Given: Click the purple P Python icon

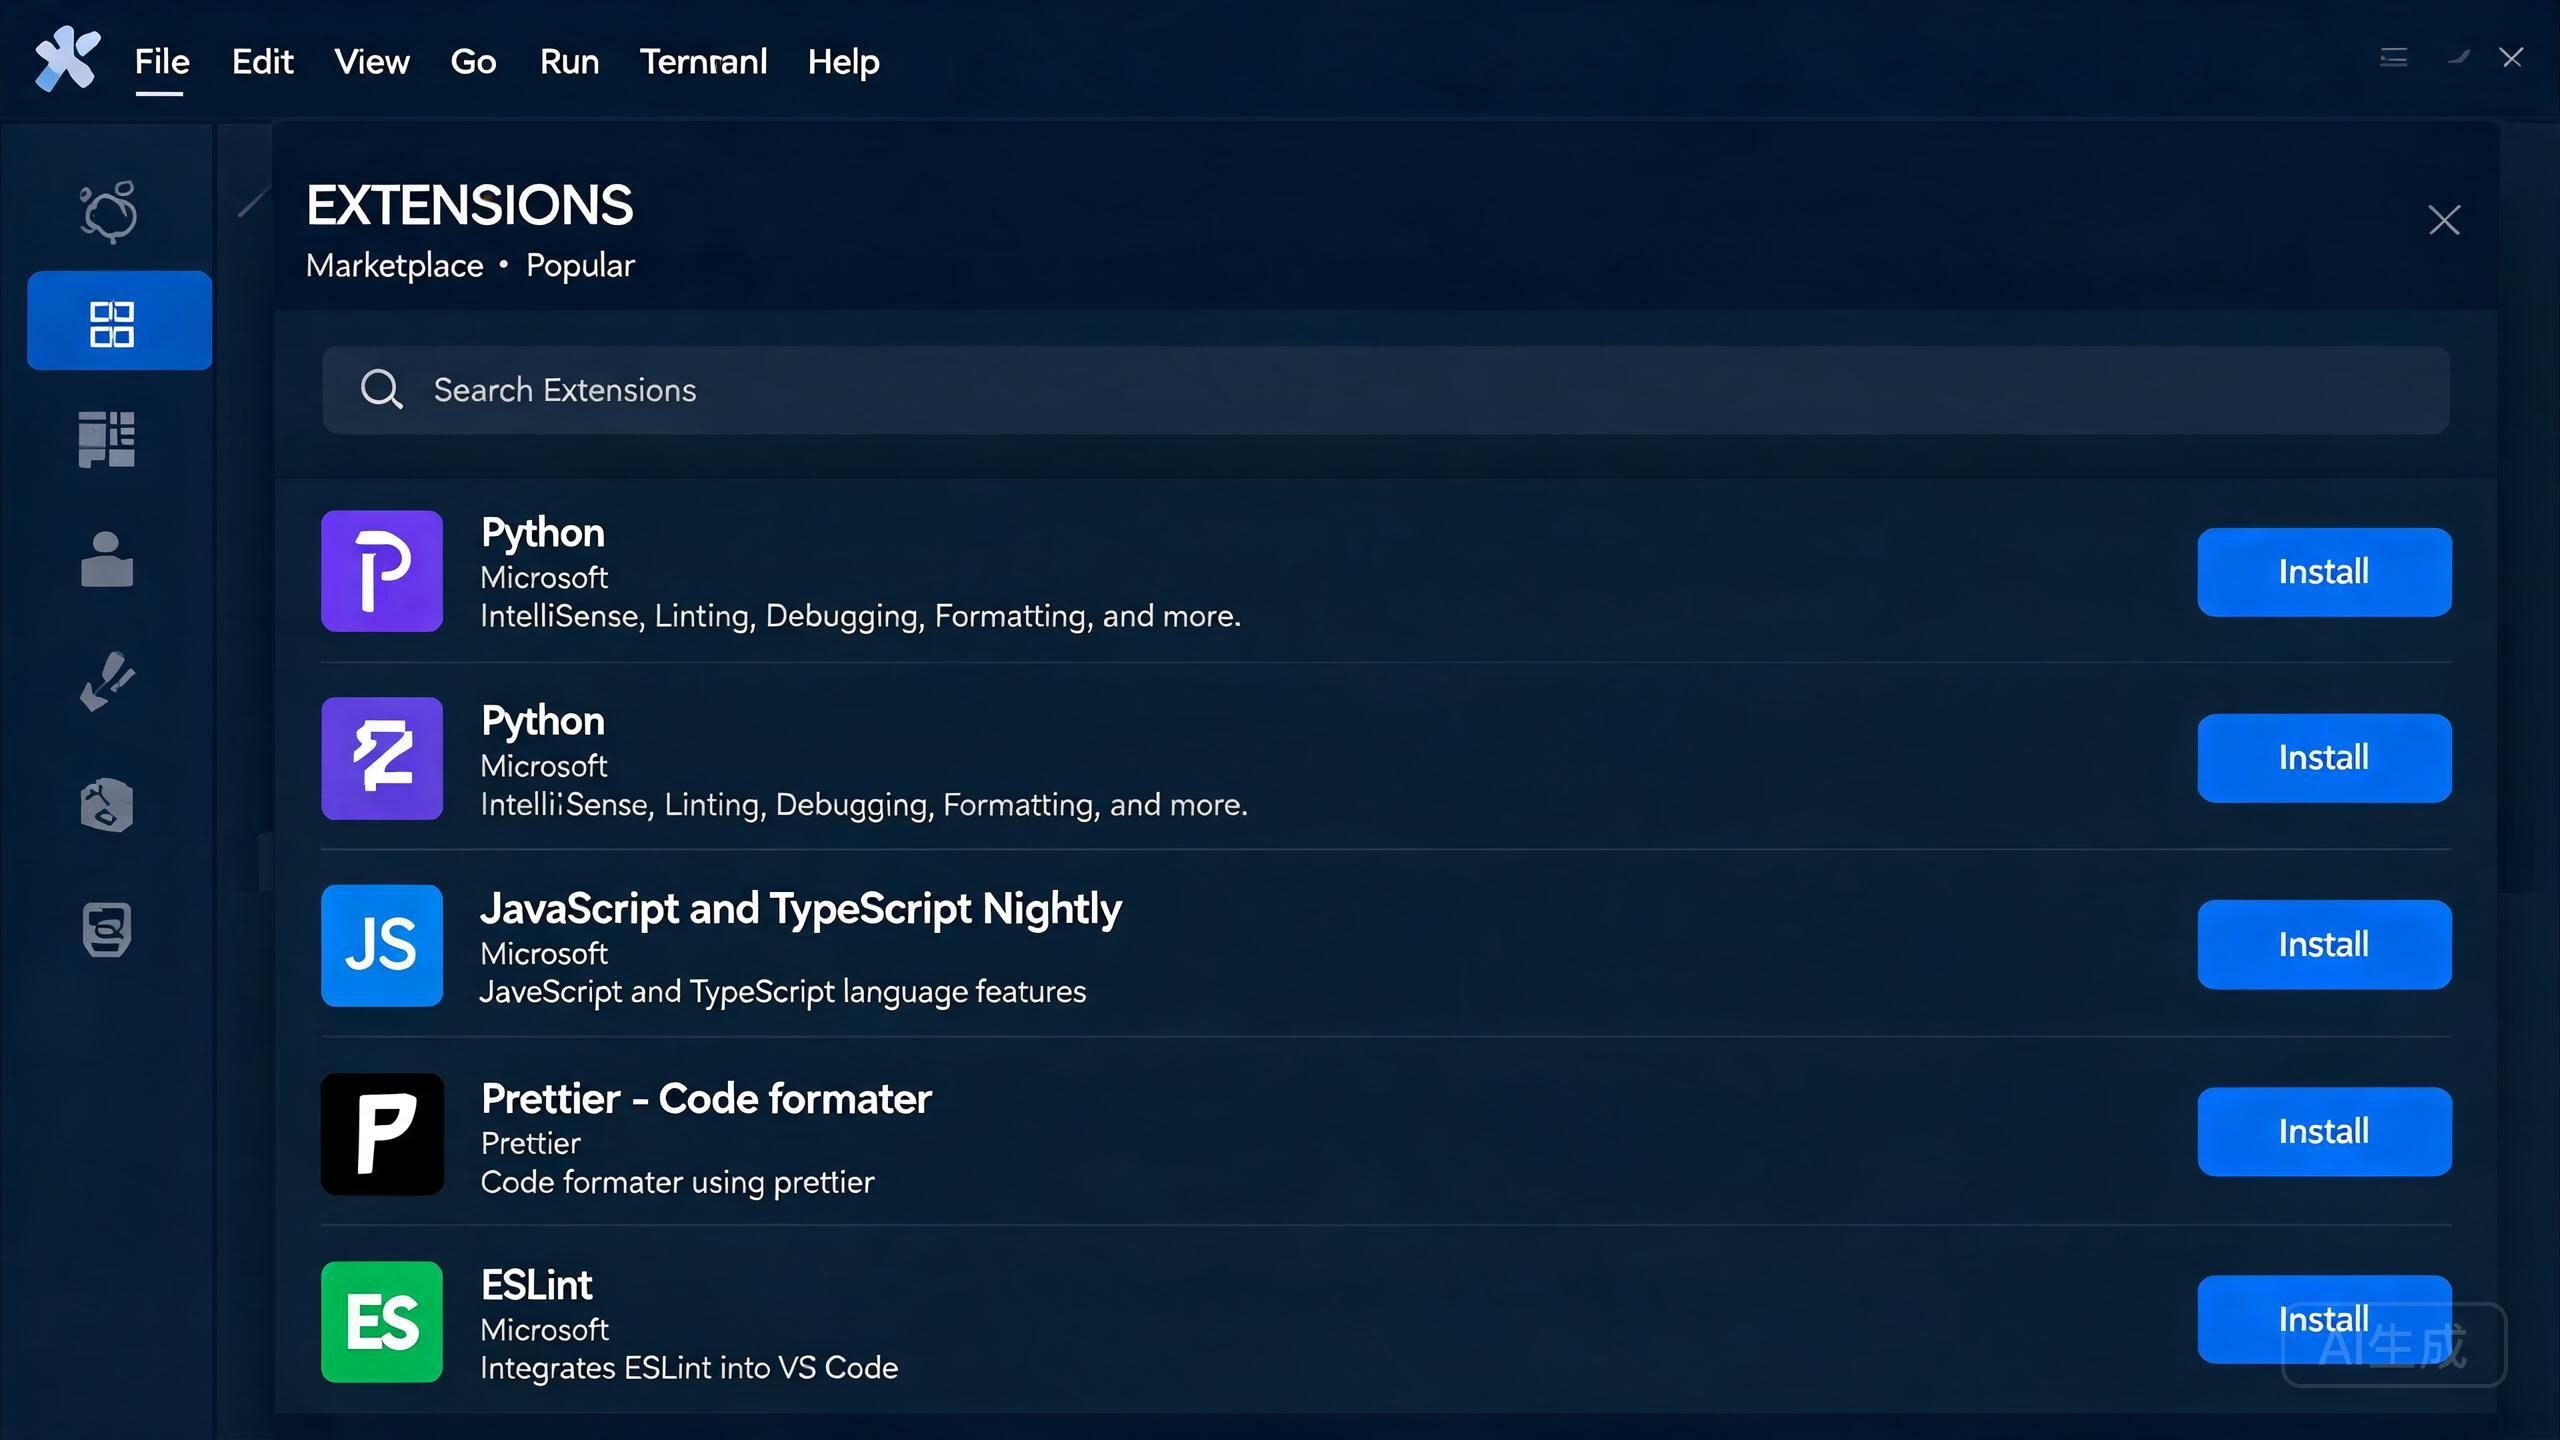Looking at the screenshot, I should [382, 571].
